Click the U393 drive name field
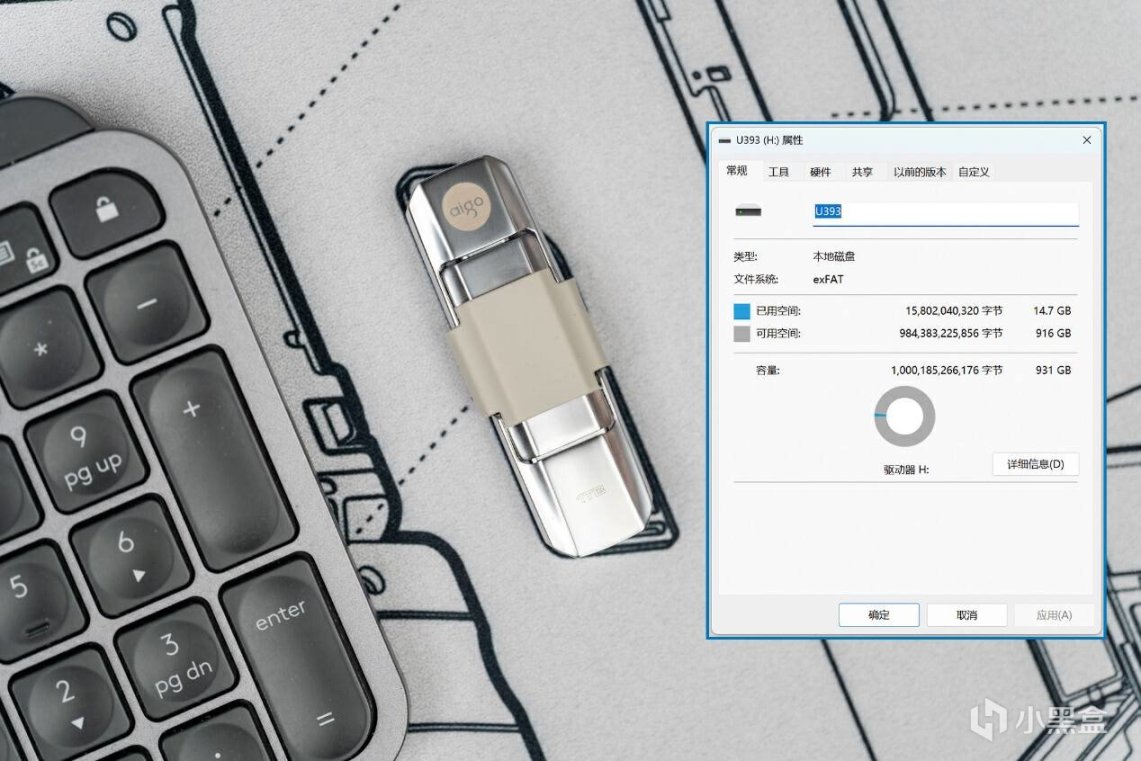Viewport: 1141px width, 761px height. coord(945,212)
